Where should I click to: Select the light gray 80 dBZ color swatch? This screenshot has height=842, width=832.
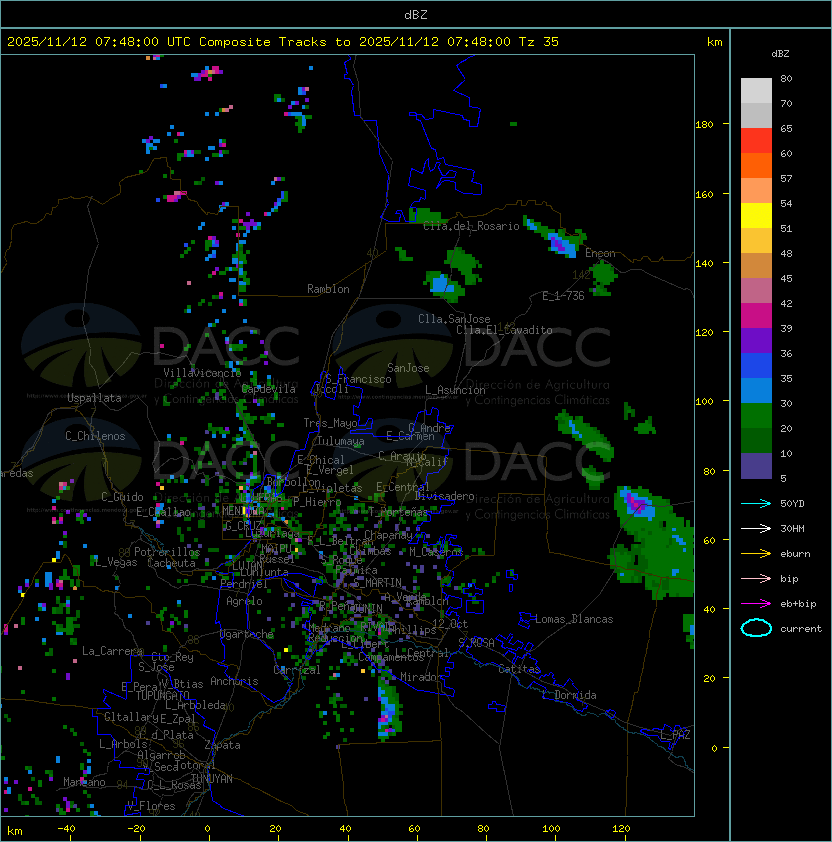click(x=756, y=91)
